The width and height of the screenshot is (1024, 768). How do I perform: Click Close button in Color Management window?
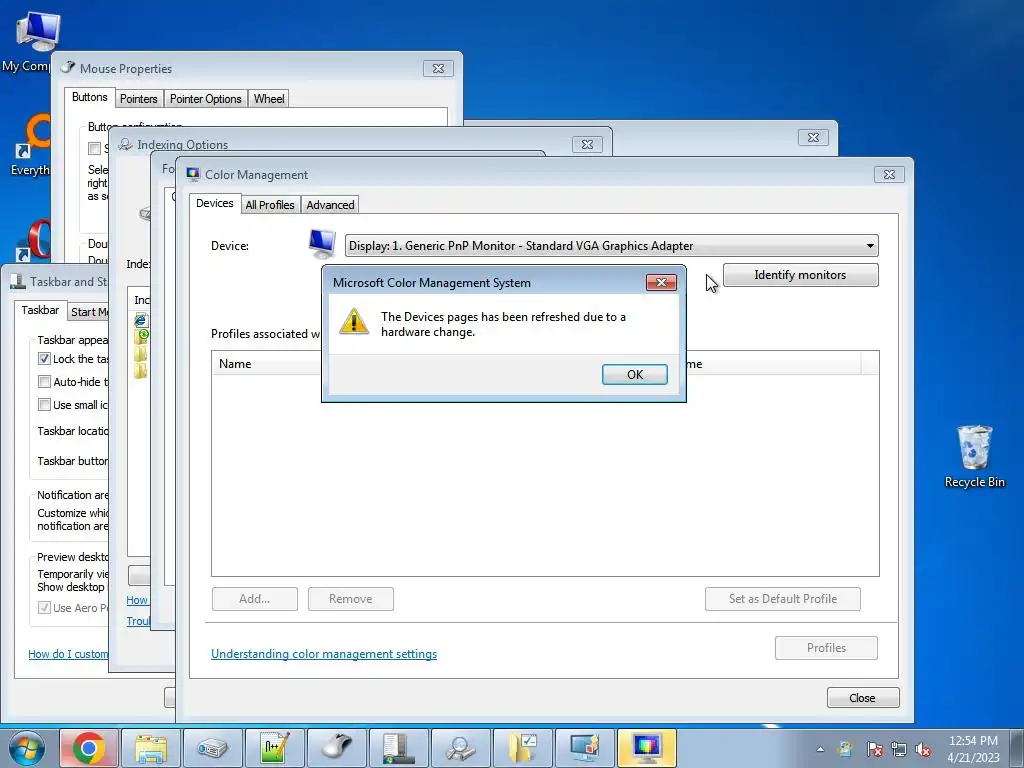(862, 697)
